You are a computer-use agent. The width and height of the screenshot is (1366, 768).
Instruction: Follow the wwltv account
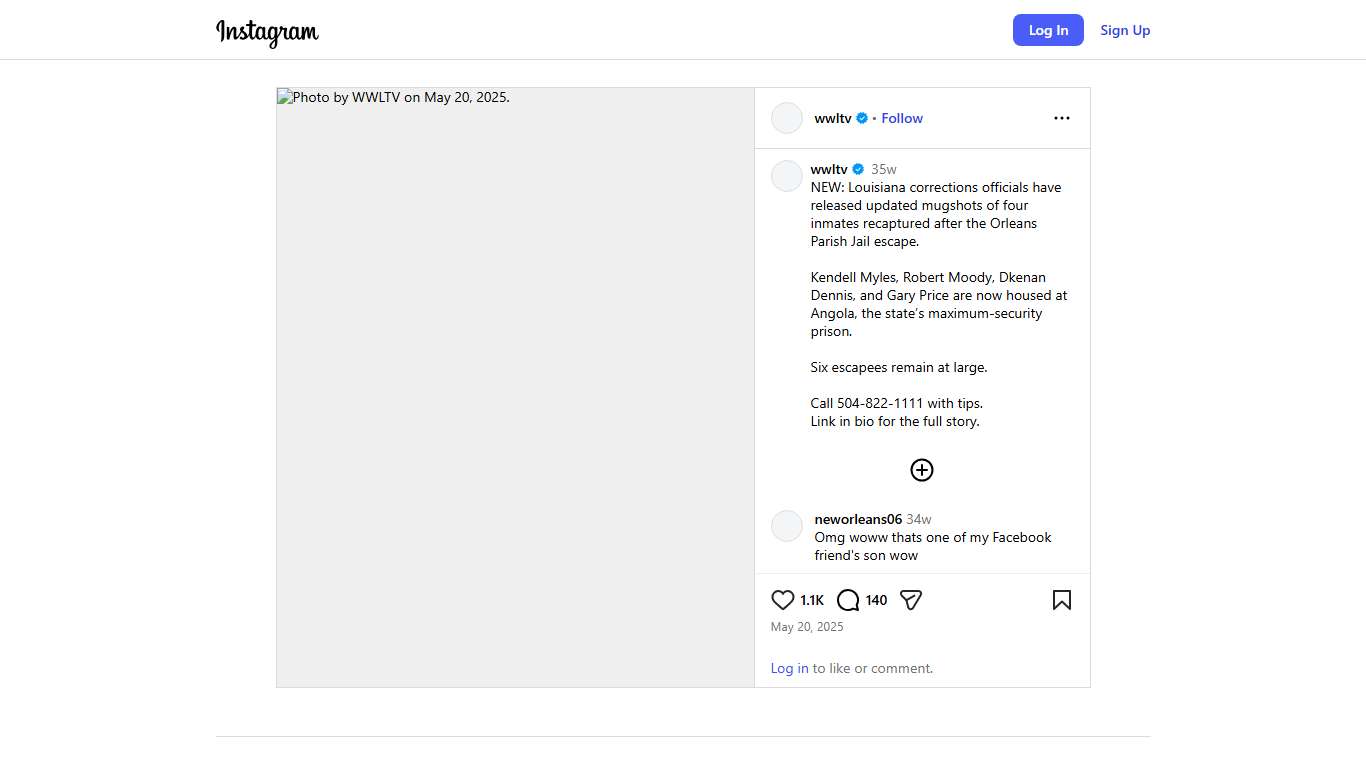click(x=901, y=118)
